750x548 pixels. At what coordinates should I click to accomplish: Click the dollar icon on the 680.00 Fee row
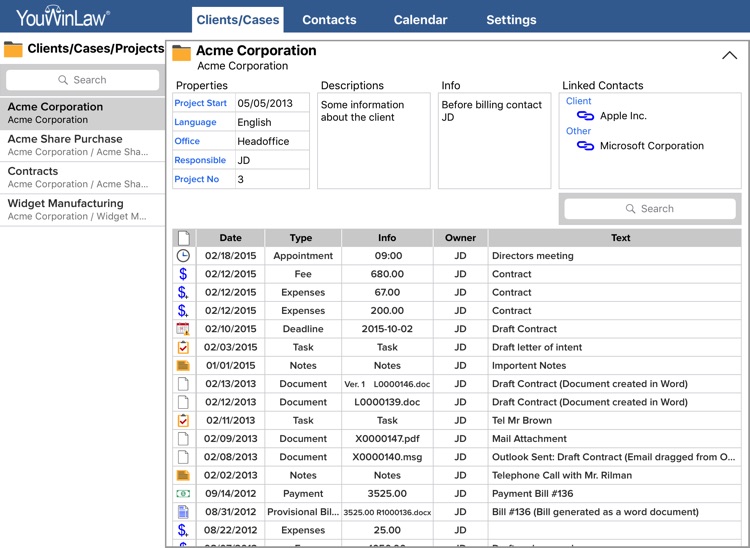(183, 274)
